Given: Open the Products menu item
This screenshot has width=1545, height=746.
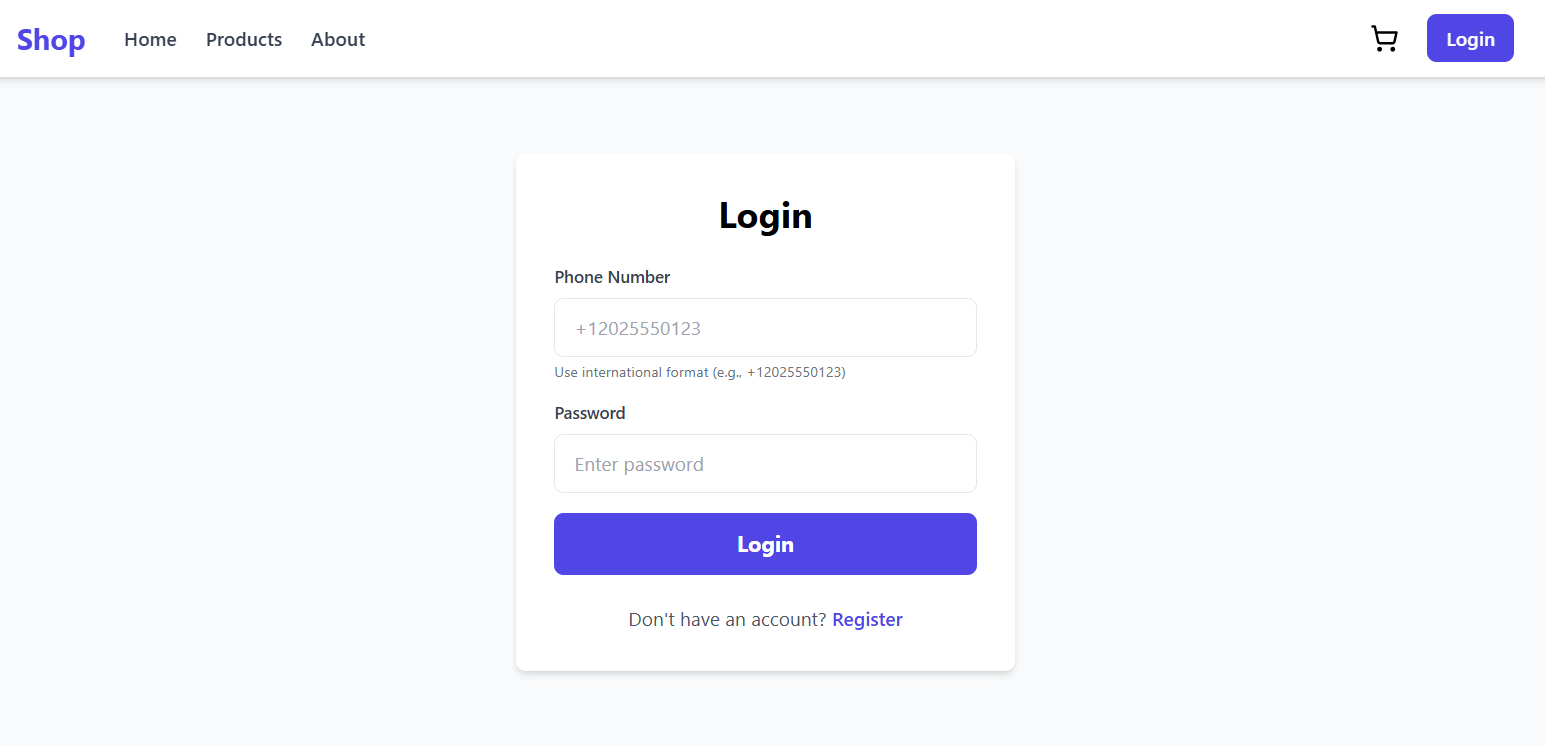Looking at the screenshot, I should coord(244,40).
